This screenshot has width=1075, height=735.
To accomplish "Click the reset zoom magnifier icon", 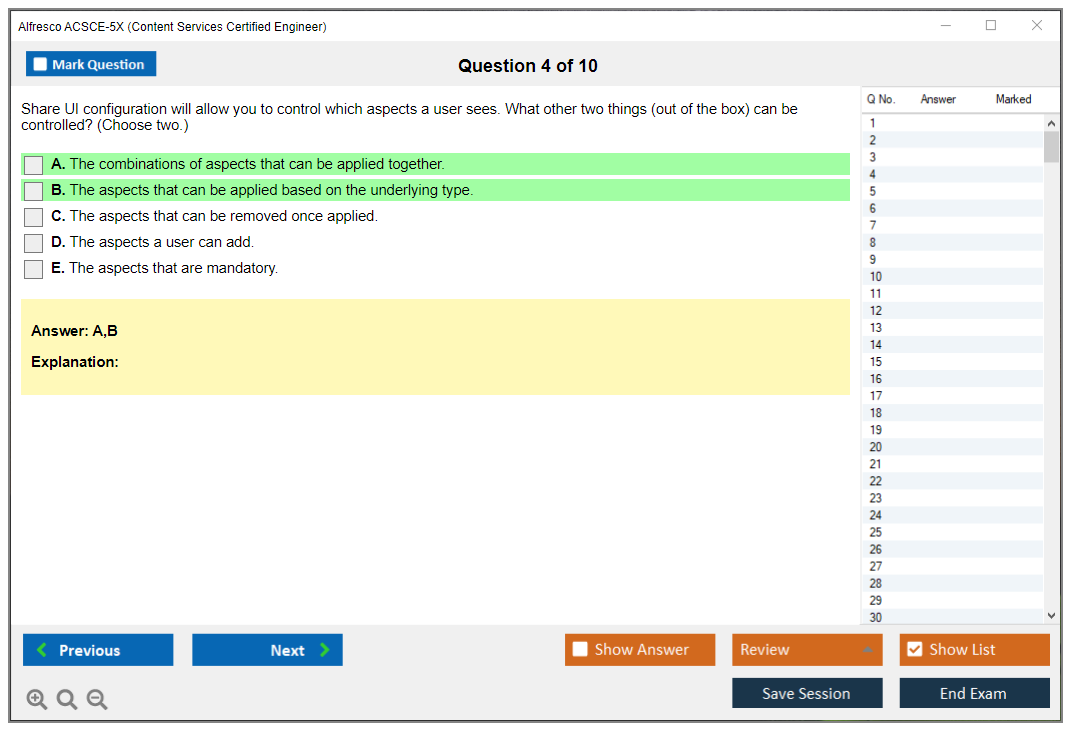I will click(x=67, y=700).
